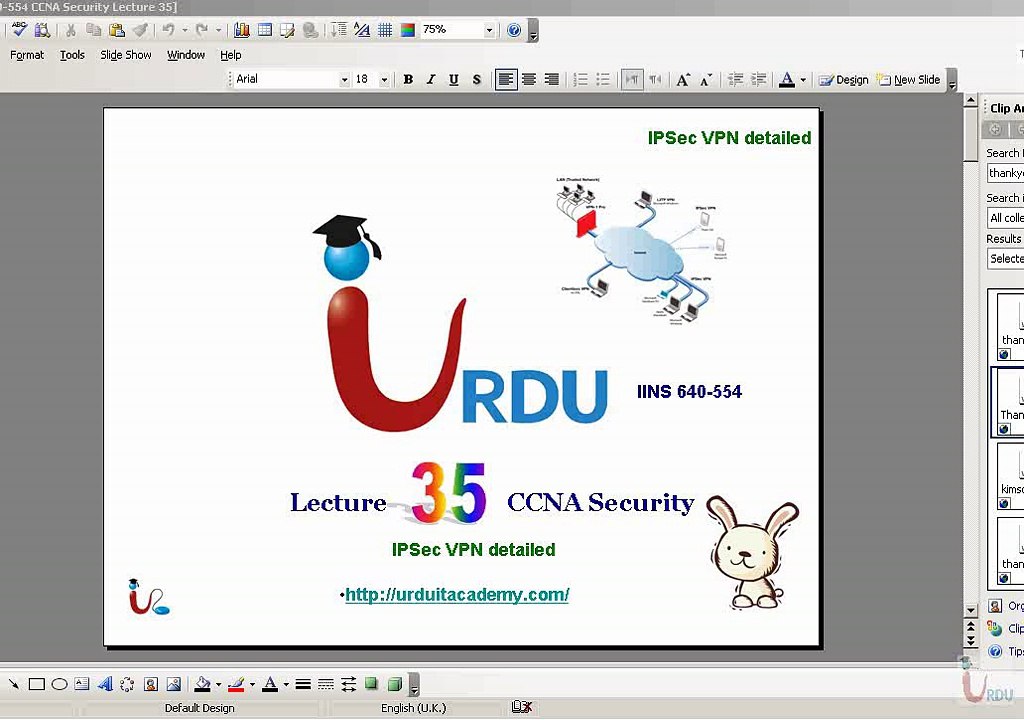Toggle text Shadow formatting
Viewport: 1024px width, 720px height.
click(x=477, y=80)
